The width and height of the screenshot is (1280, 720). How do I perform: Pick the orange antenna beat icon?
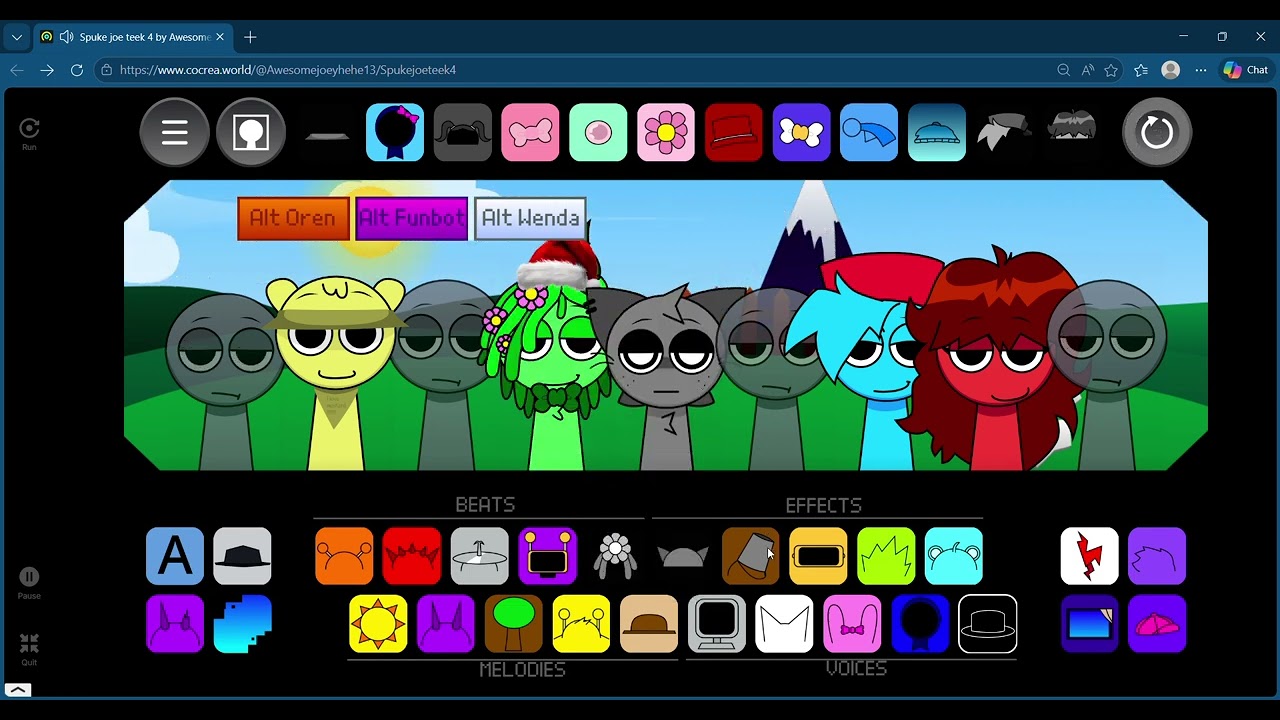click(344, 556)
